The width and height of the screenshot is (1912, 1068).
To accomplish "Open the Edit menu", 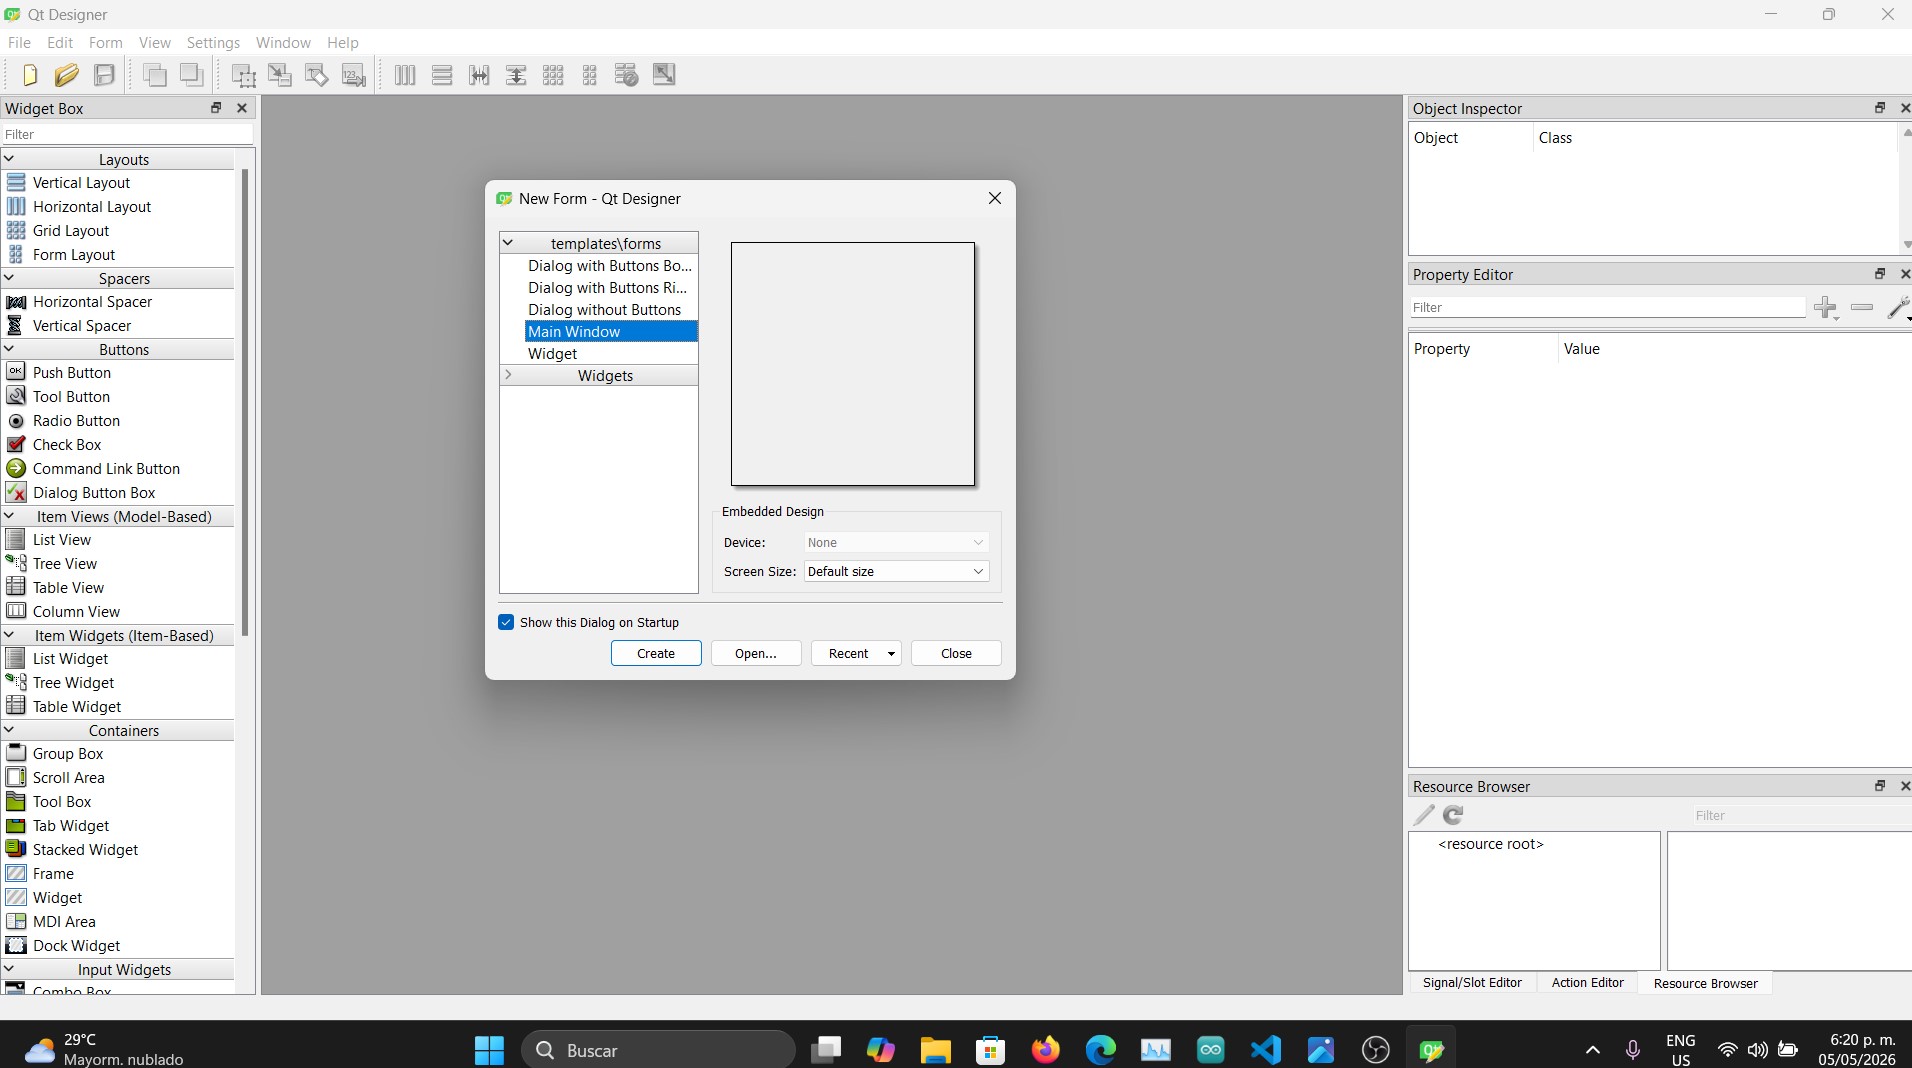I will tap(60, 43).
